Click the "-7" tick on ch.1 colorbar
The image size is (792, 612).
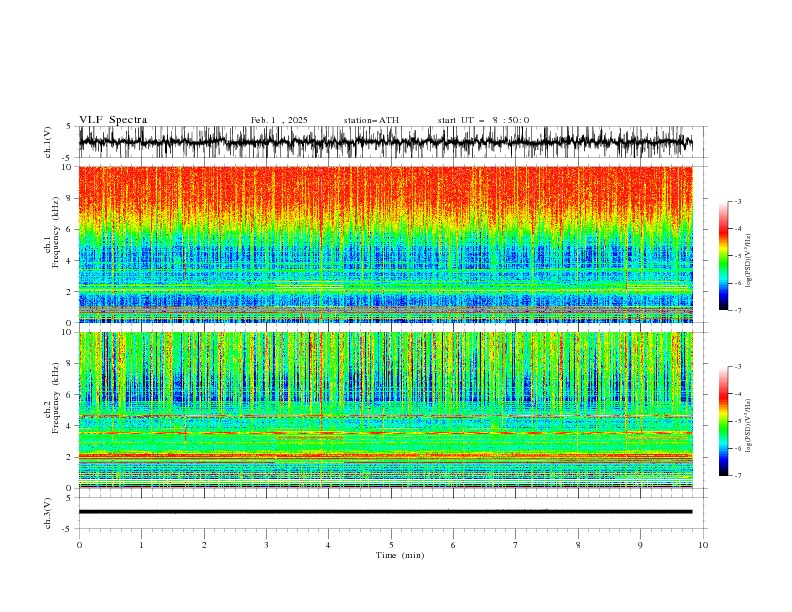click(x=737, y=310)
